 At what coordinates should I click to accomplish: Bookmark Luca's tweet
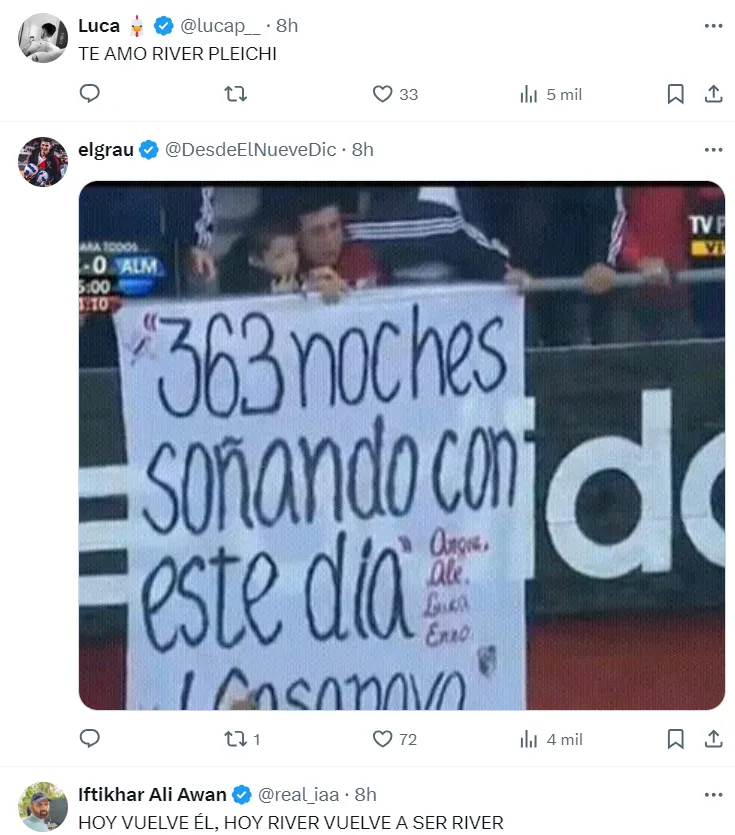pyautogui.click(x=675, y=94)
